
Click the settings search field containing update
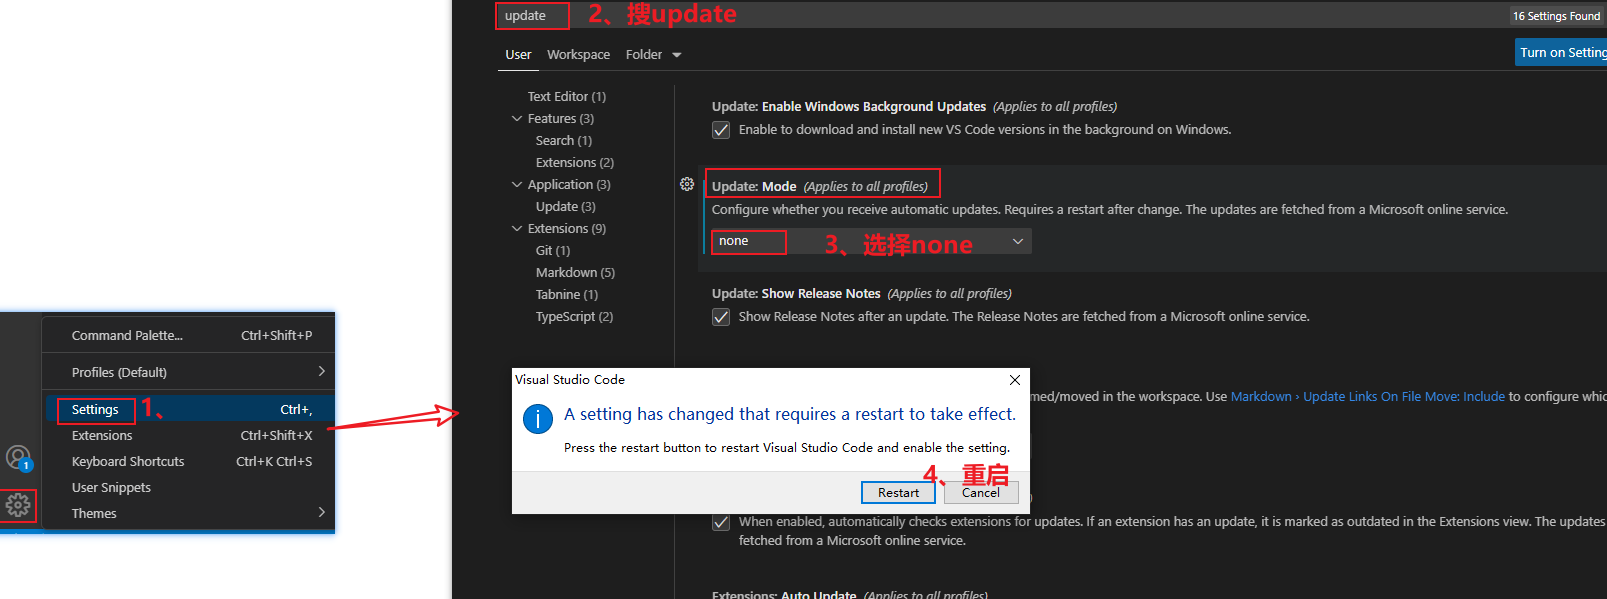click(1000, 15)
